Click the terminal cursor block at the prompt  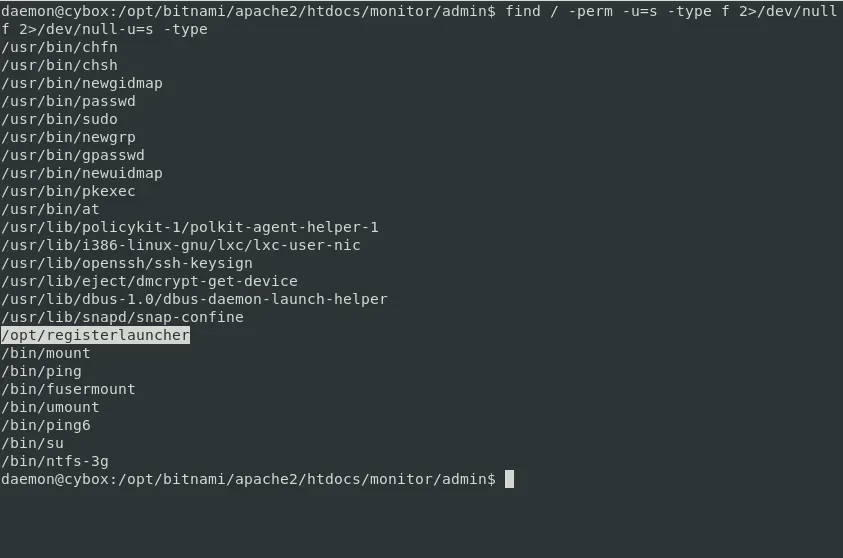[509, 479]
